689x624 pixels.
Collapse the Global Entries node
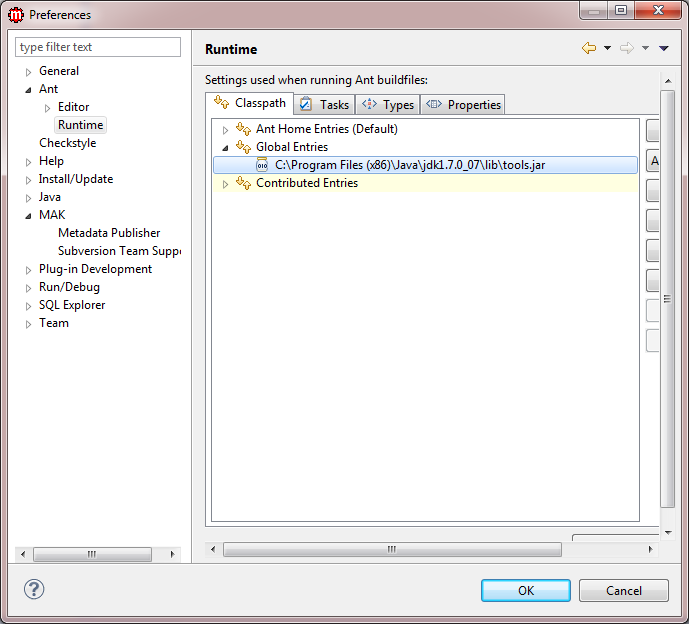[225, 147]
